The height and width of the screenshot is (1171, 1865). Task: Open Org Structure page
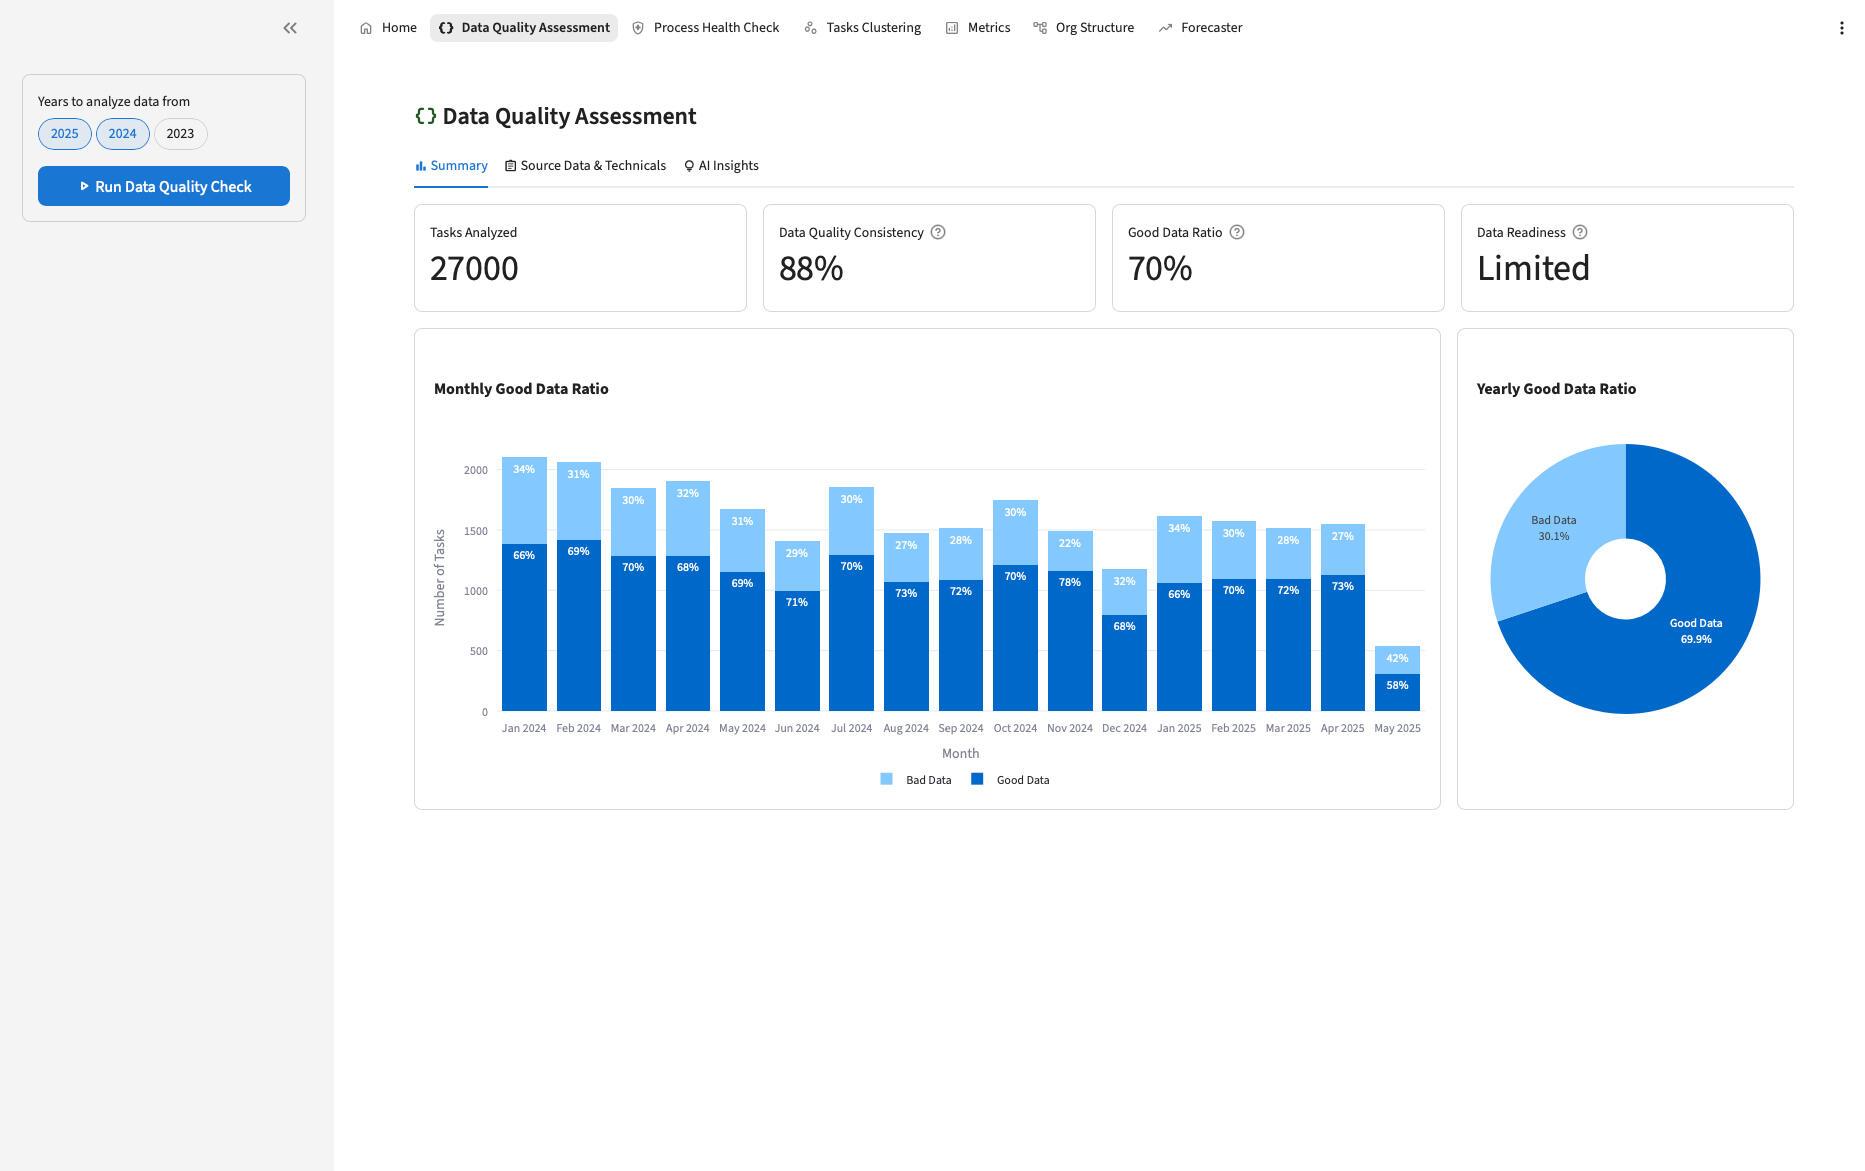(1083, 28)
